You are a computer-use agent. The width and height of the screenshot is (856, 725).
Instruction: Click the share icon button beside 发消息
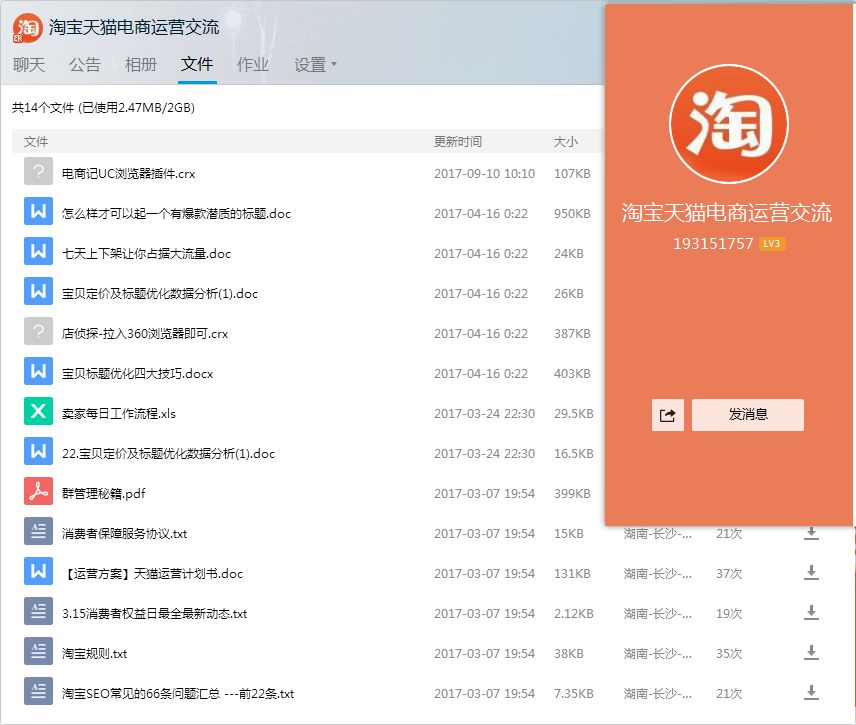(x=668, y=415)
